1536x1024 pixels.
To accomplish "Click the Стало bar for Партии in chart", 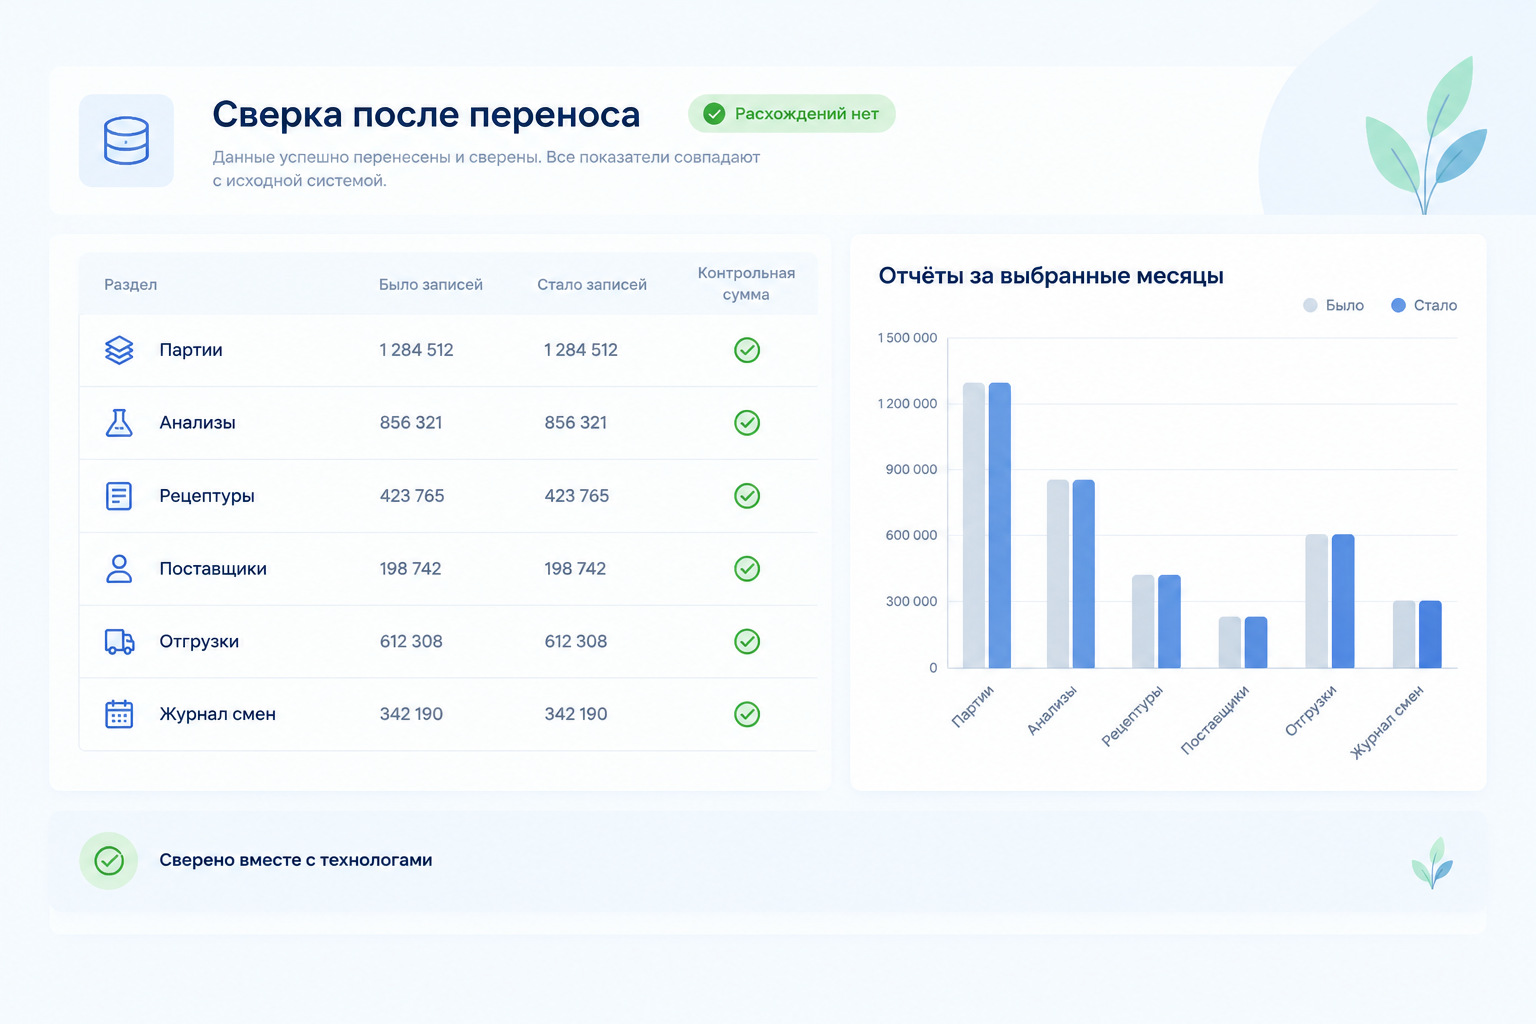I will [x=1000, y=525].
